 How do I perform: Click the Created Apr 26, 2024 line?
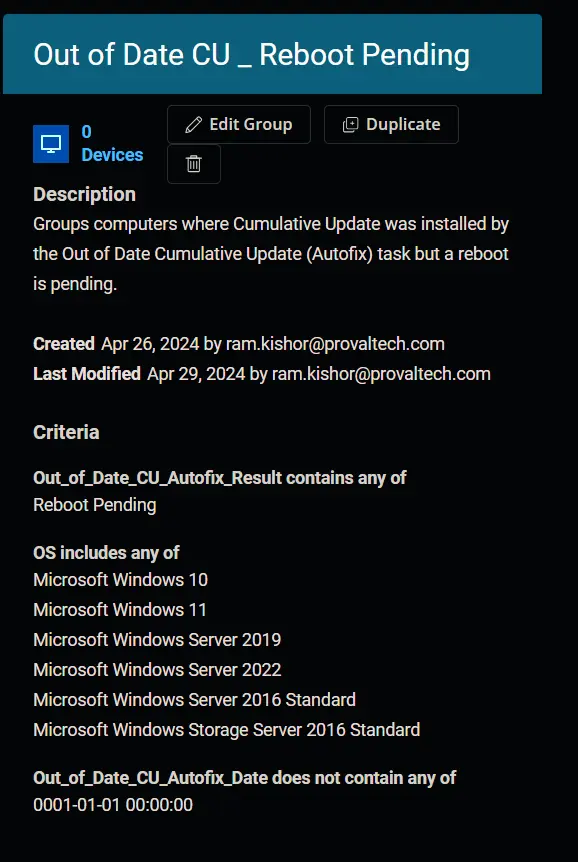click(239, 344)
